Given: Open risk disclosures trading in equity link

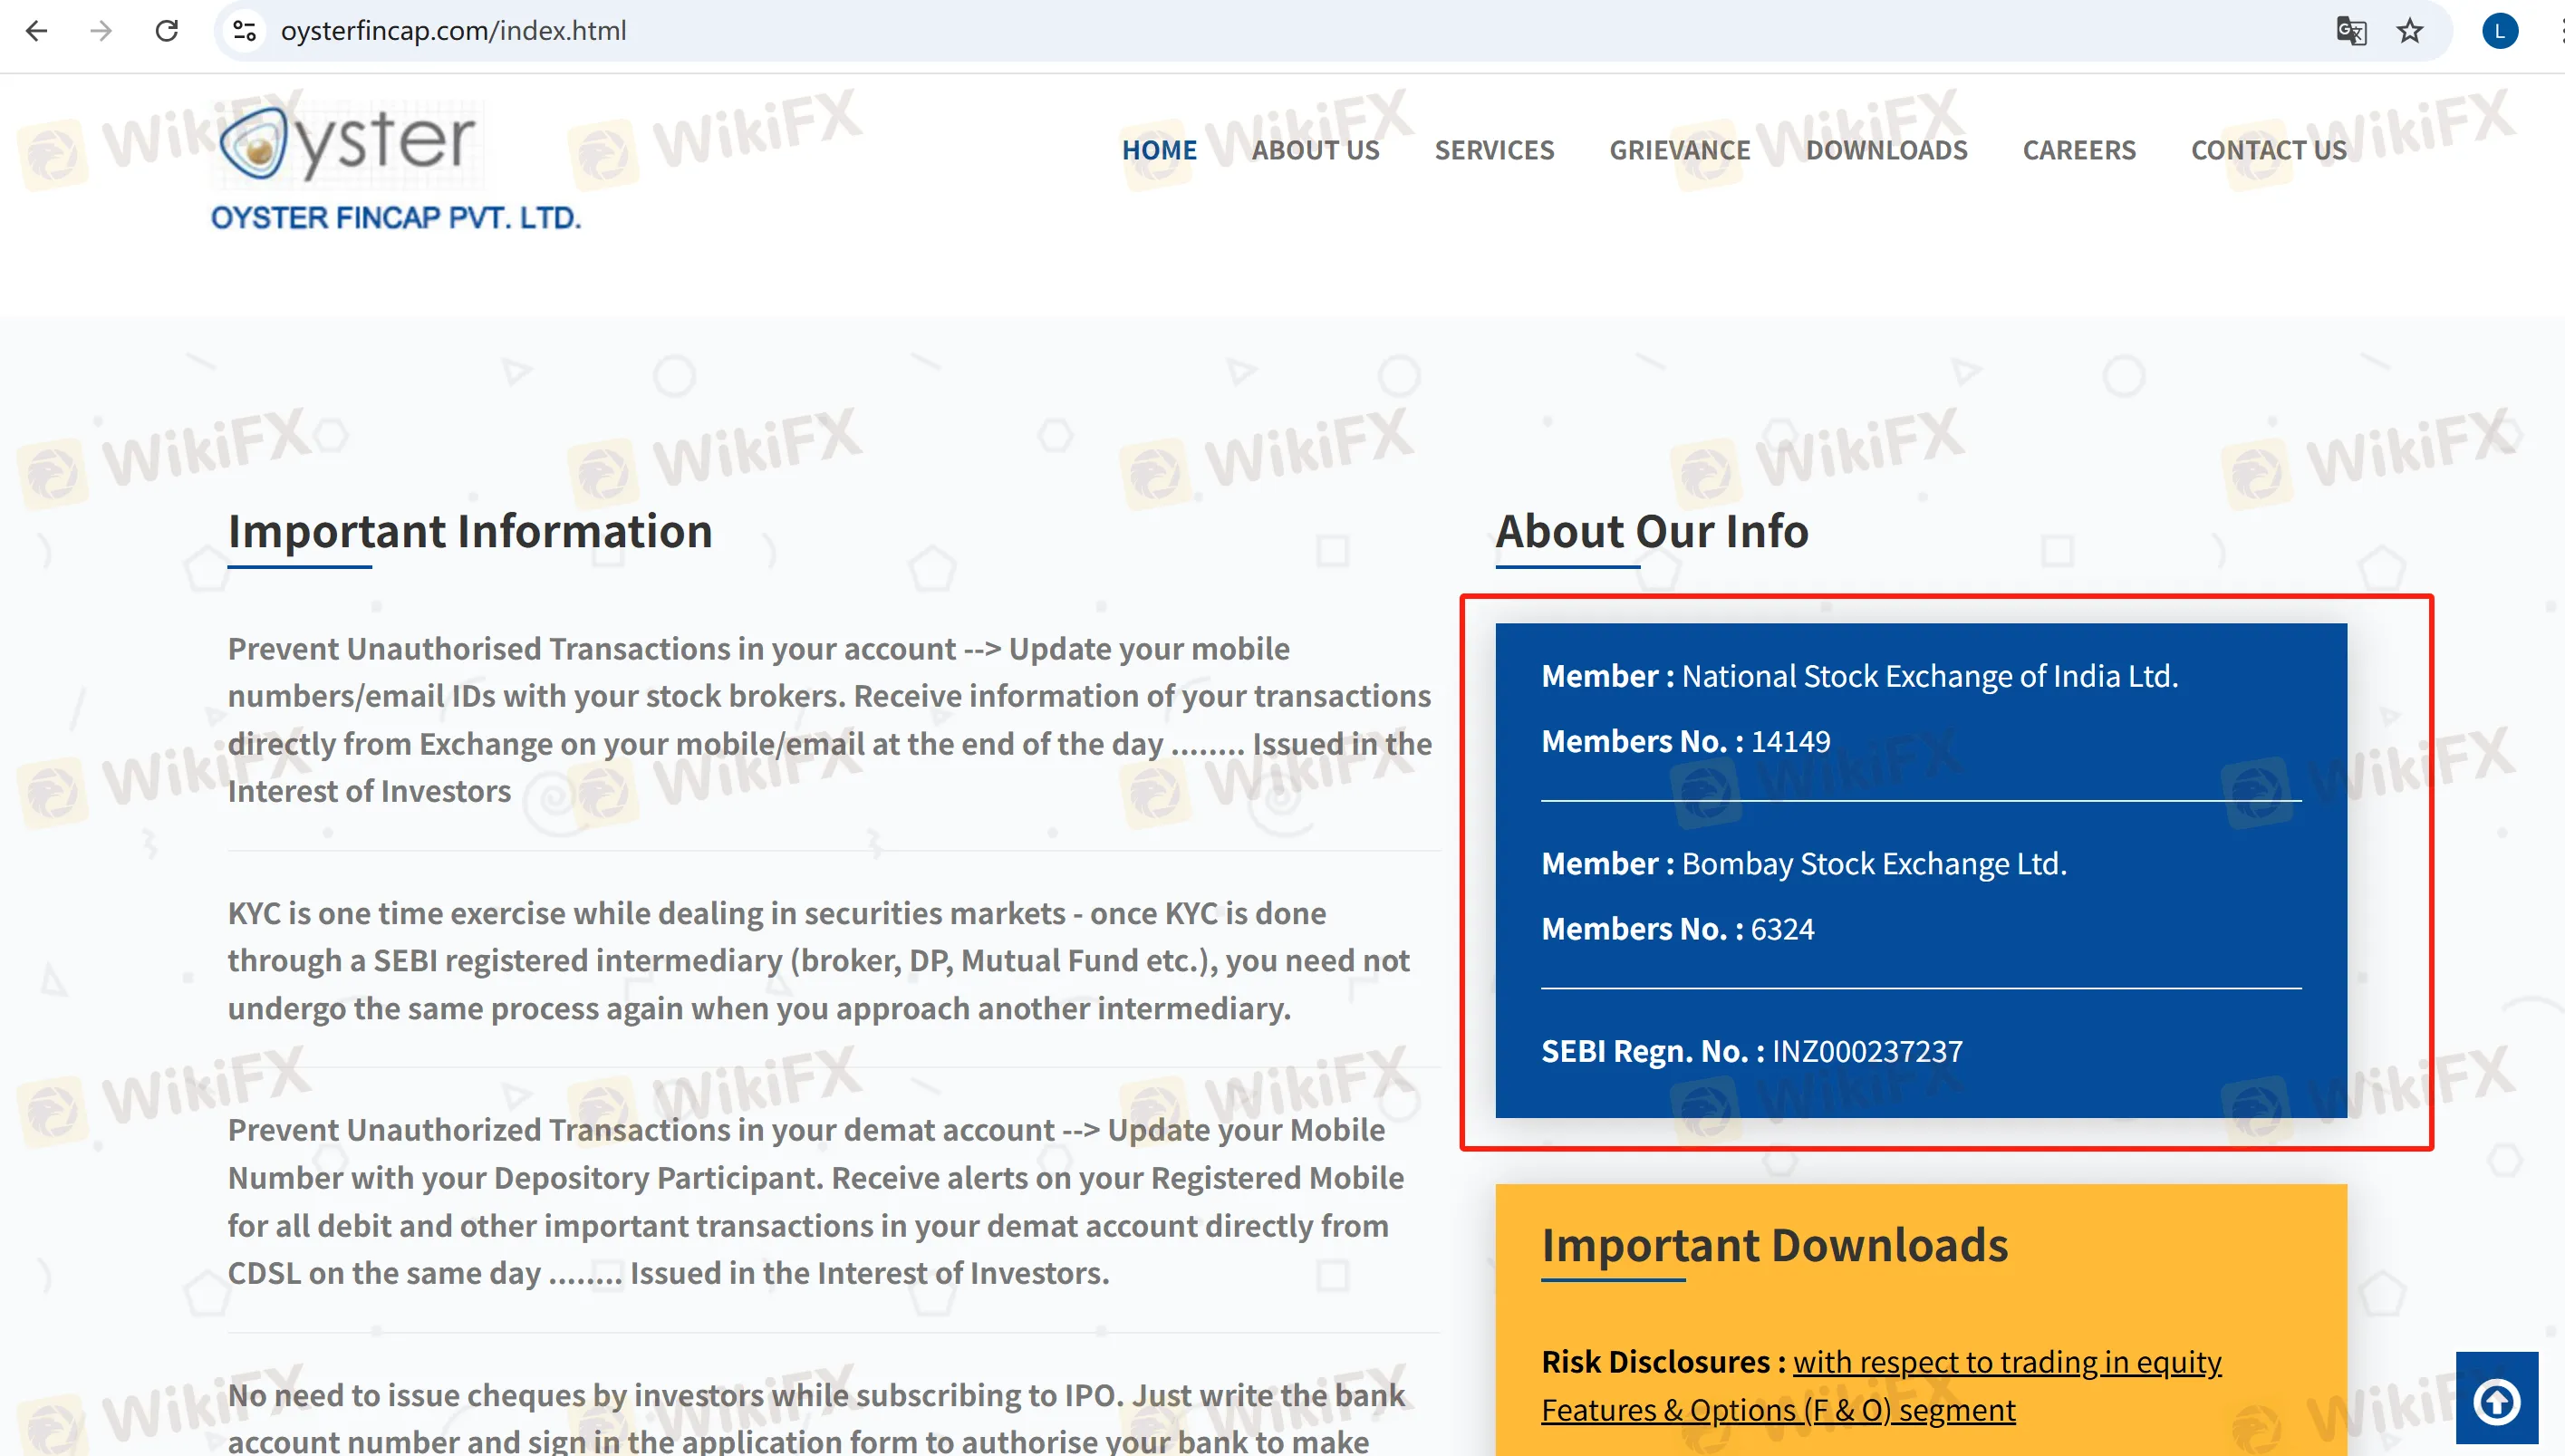Looking at the screenshot, I should tap(2006, 1362).
